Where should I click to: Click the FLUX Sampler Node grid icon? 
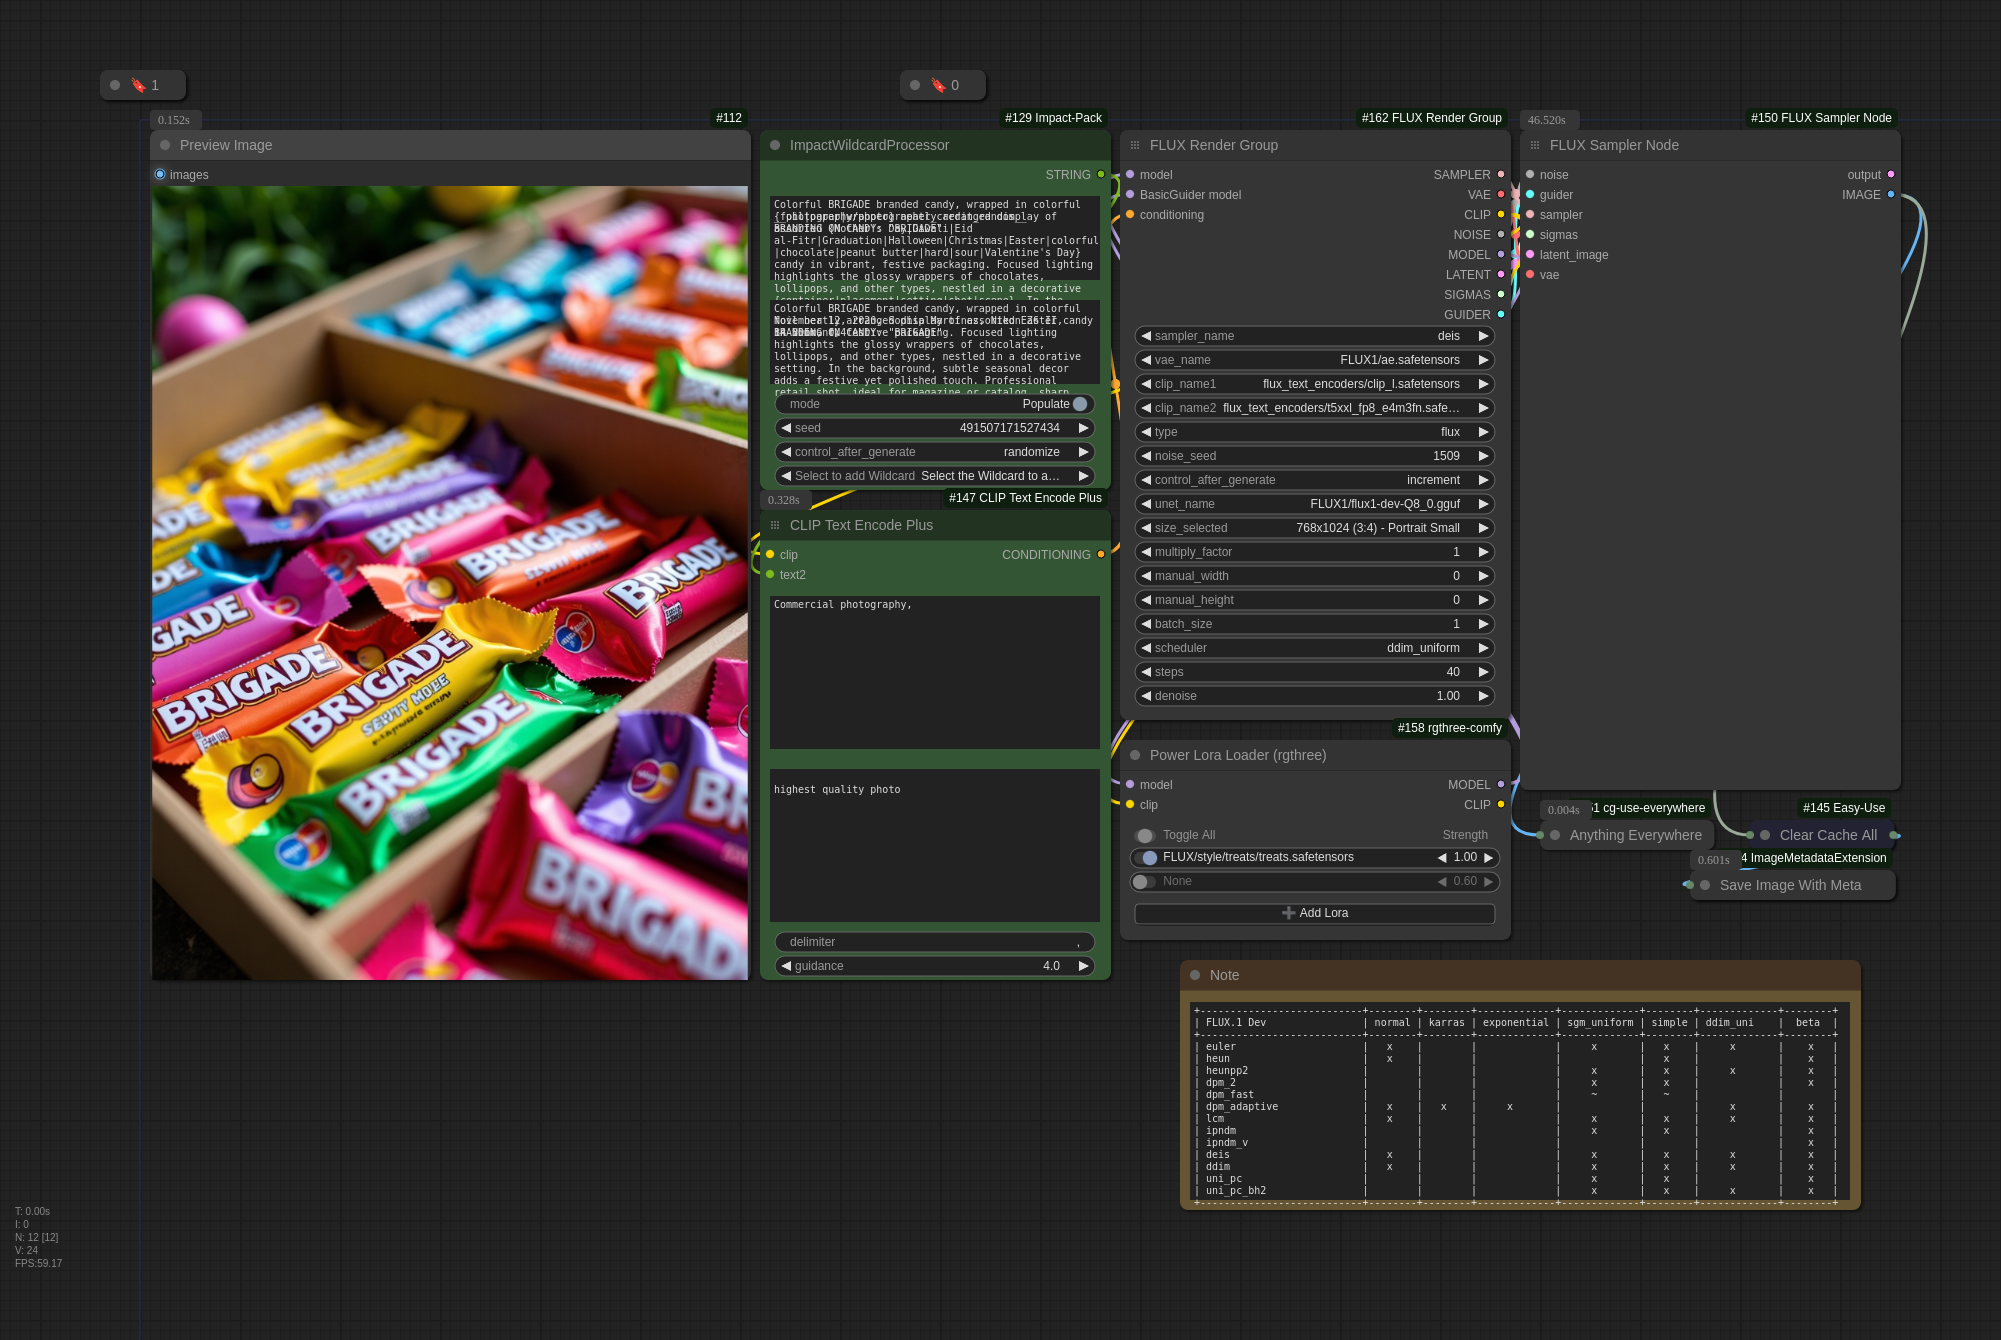tap(1535, 145)
